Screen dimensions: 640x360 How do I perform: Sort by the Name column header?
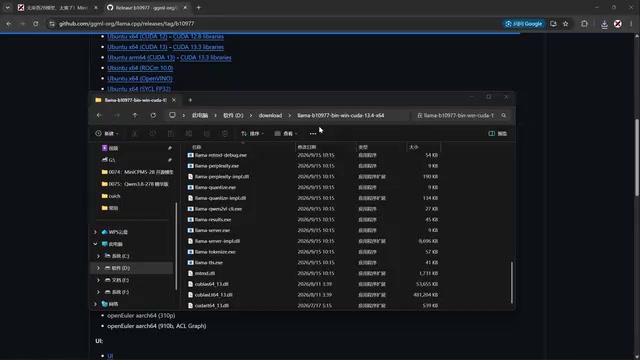[197, 147]
